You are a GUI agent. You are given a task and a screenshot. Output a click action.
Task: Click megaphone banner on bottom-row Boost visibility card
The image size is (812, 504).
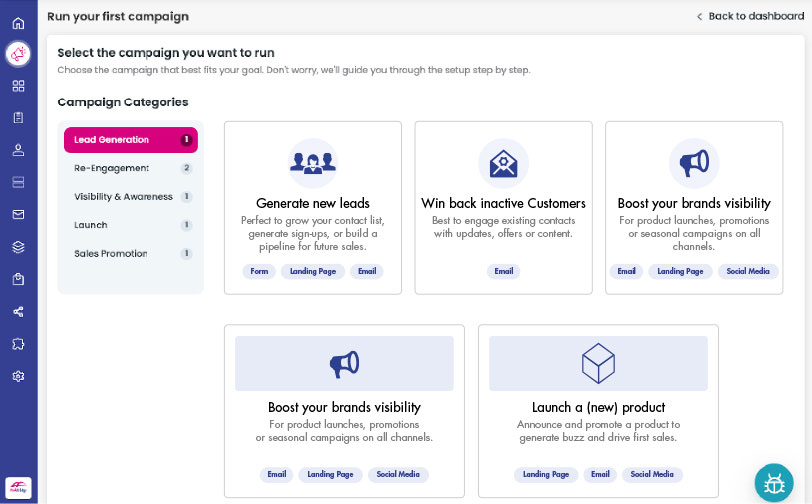click(x=344, y=364)
